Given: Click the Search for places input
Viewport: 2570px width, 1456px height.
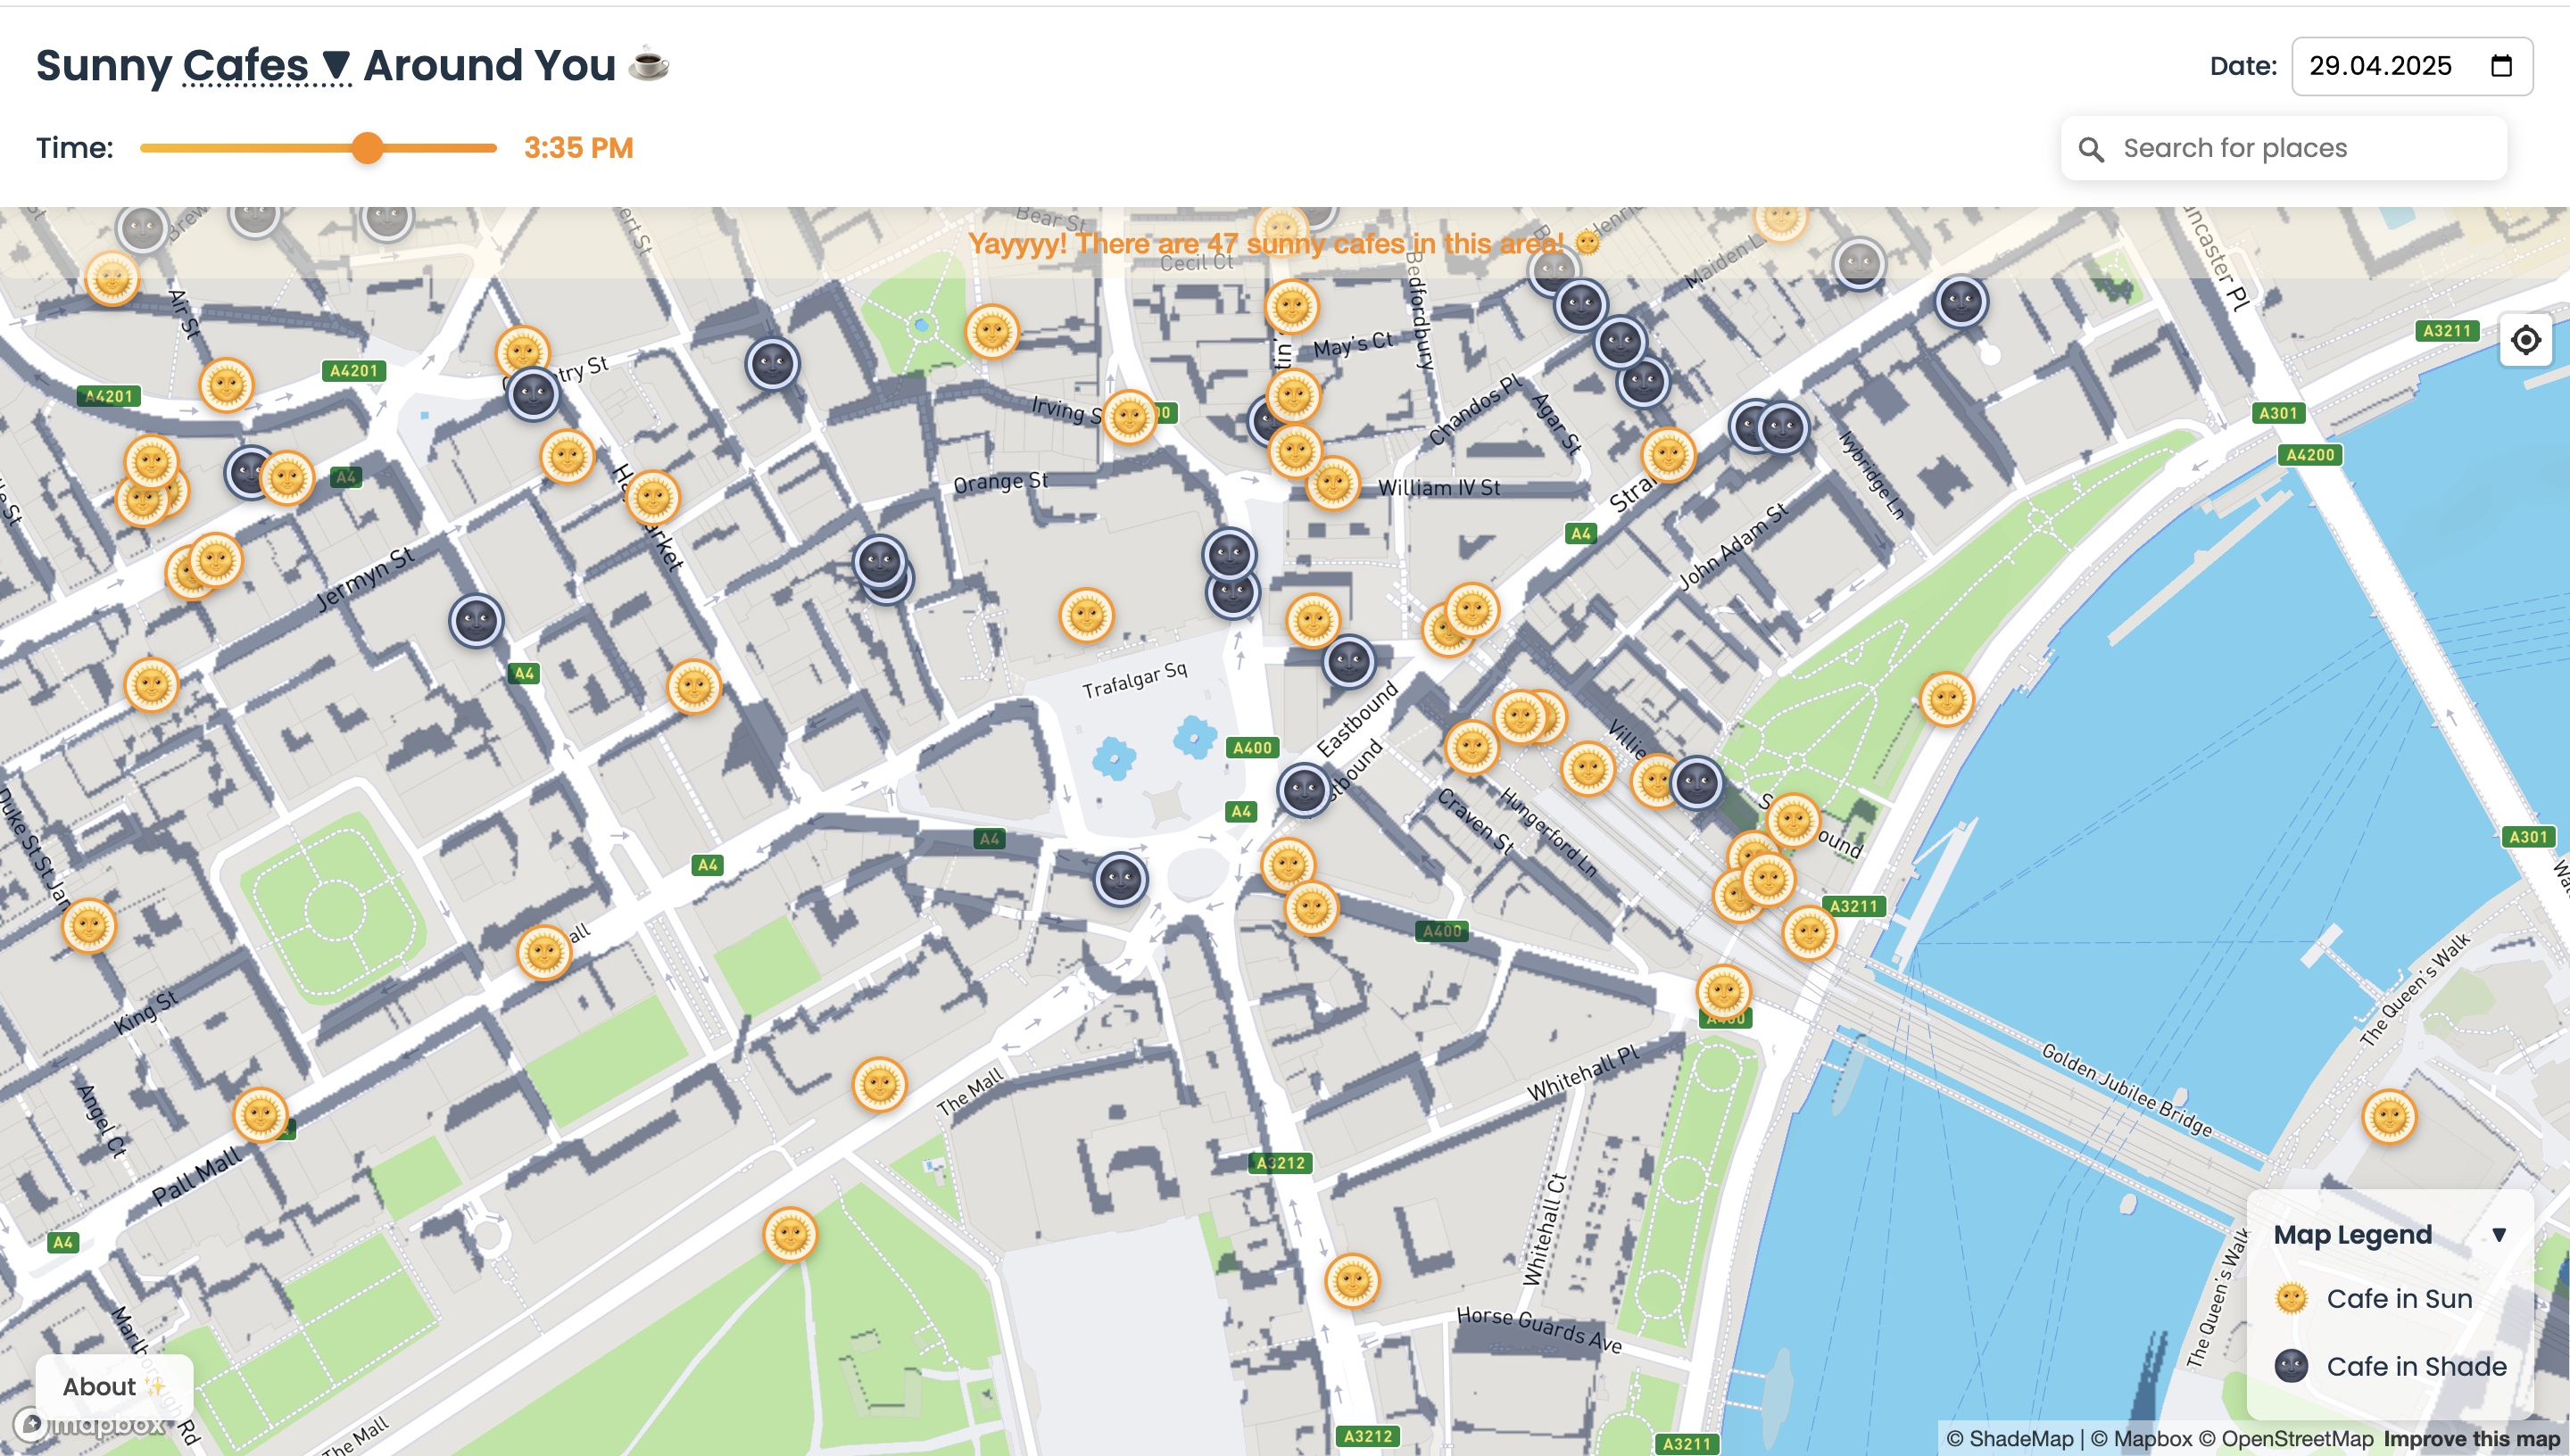Looking at the screenshot, I should point(2284,148).
